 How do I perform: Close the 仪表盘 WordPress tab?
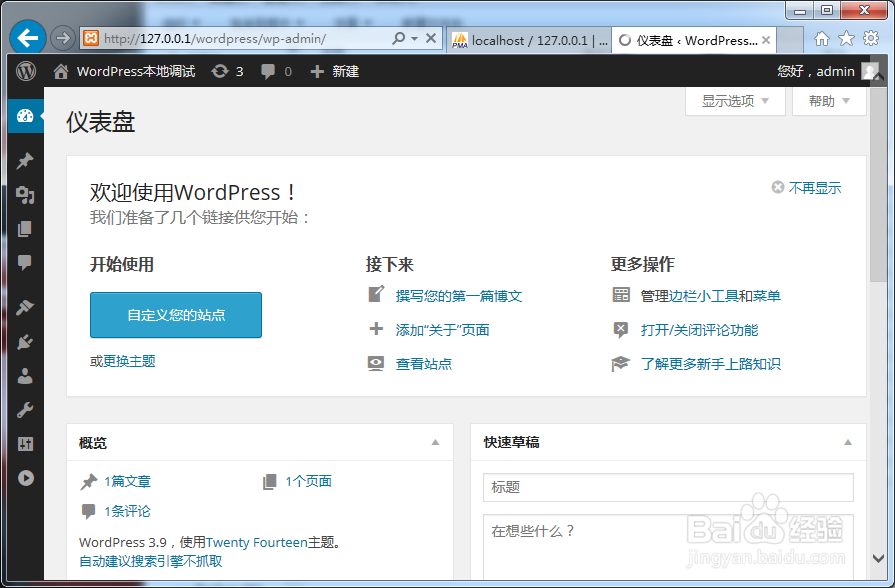pyautogui.click(x=766, y=40)
